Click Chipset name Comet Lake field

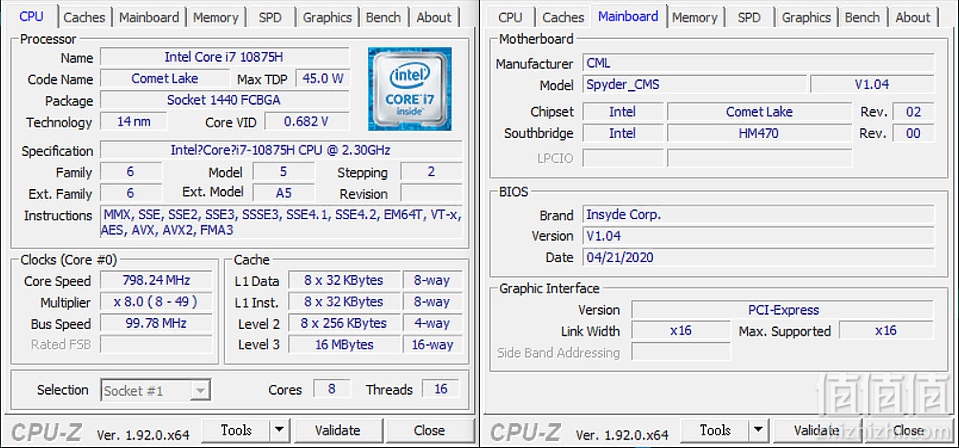coord(759,112)
